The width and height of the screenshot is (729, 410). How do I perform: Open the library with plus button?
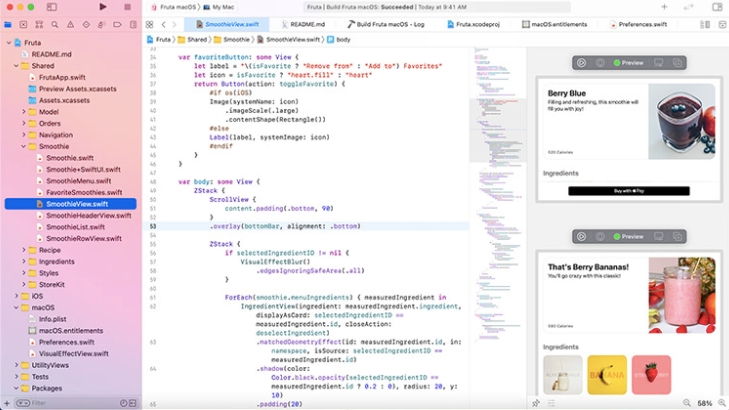664,7
